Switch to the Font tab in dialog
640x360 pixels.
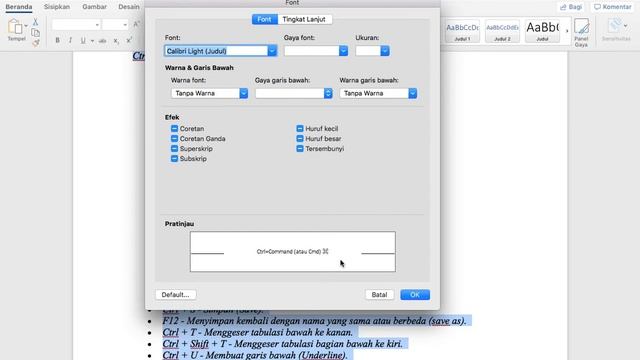[x=264, y=19]
